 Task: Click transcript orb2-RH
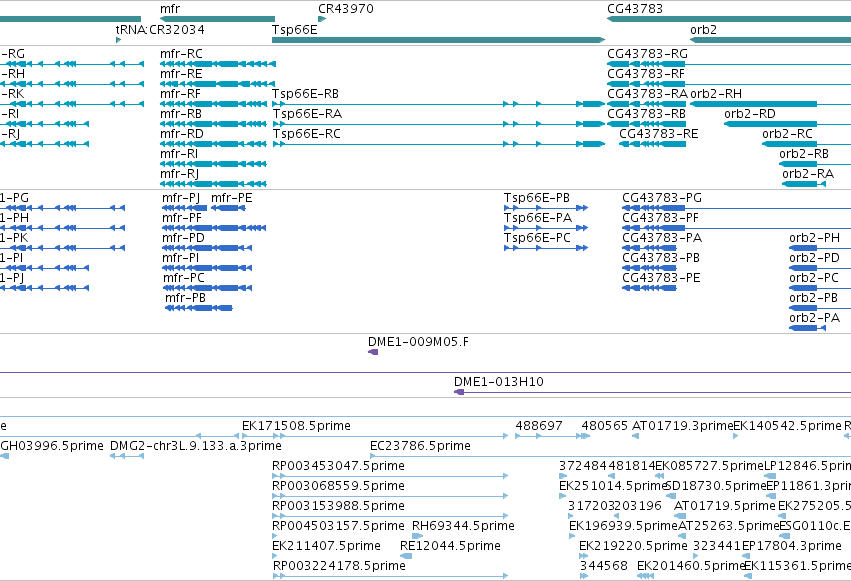coord(770,104)
